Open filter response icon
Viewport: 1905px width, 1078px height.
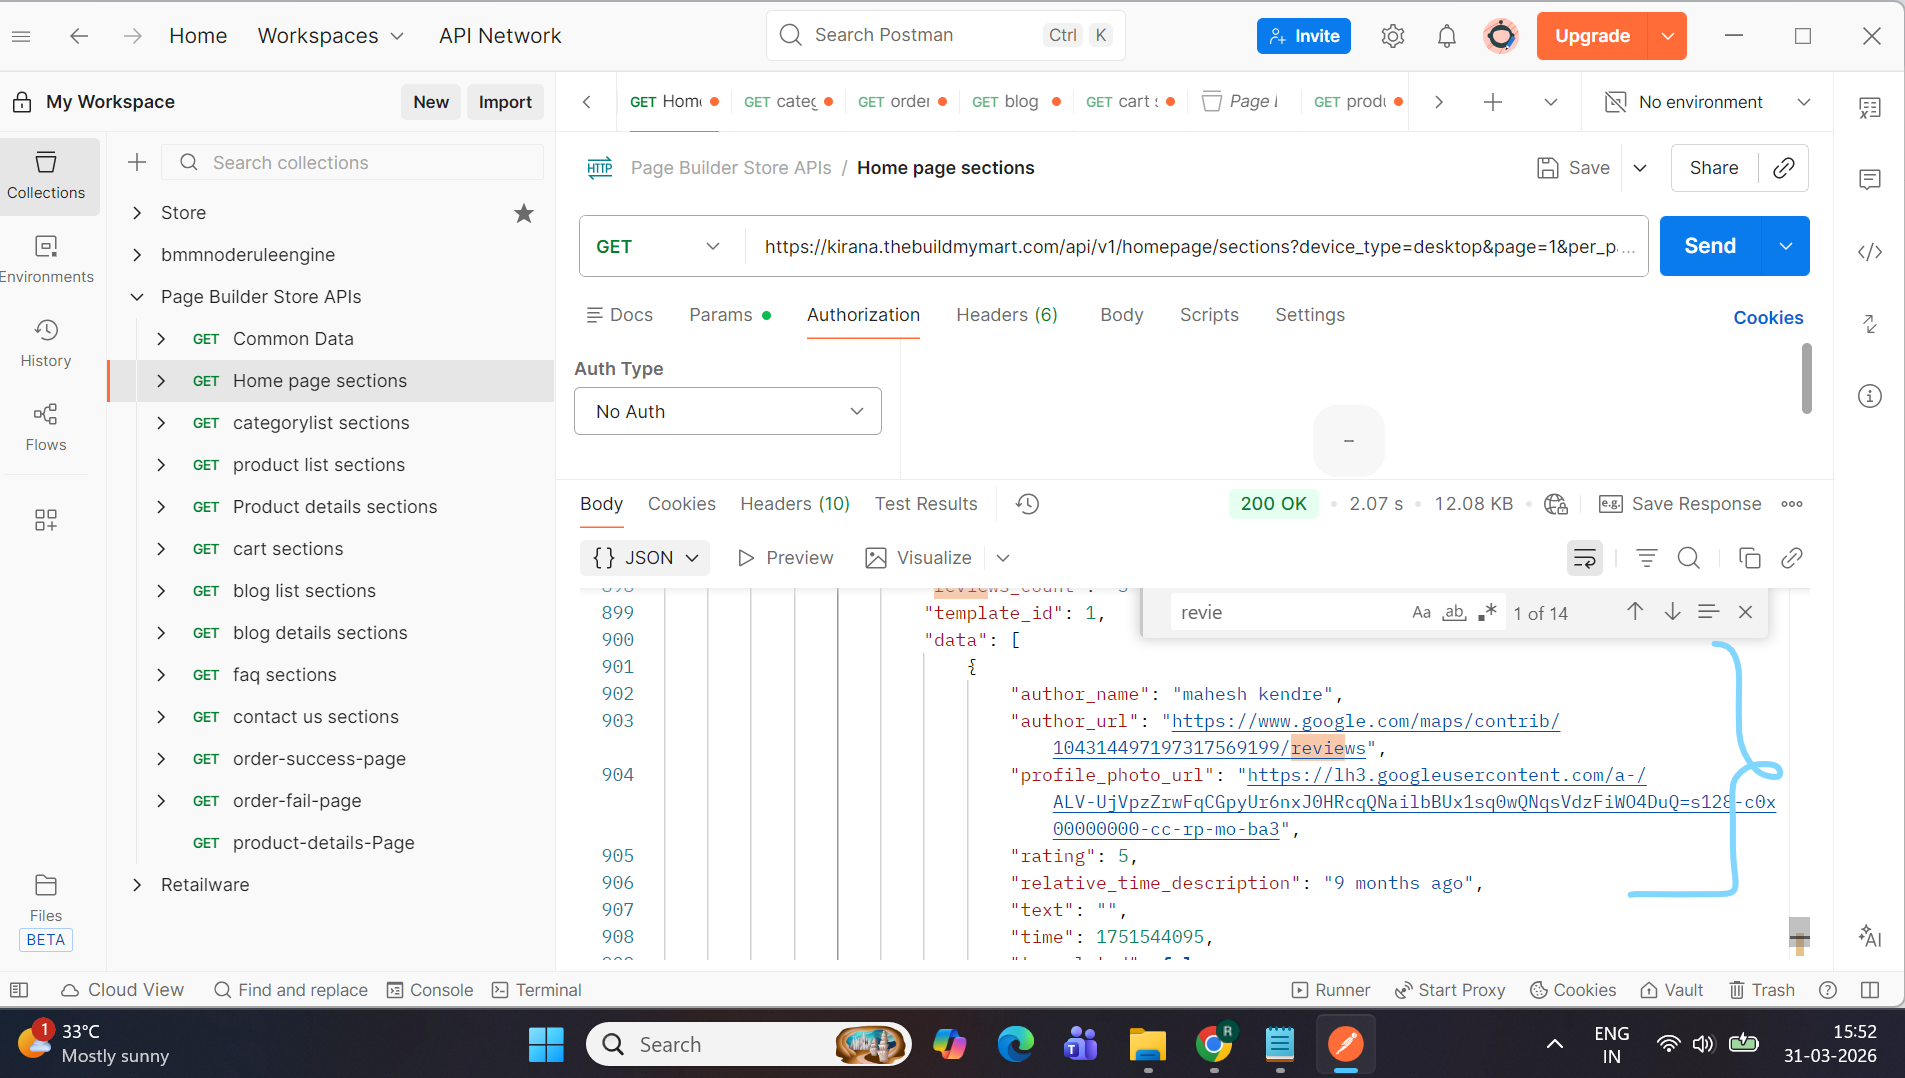[1646, 558]
